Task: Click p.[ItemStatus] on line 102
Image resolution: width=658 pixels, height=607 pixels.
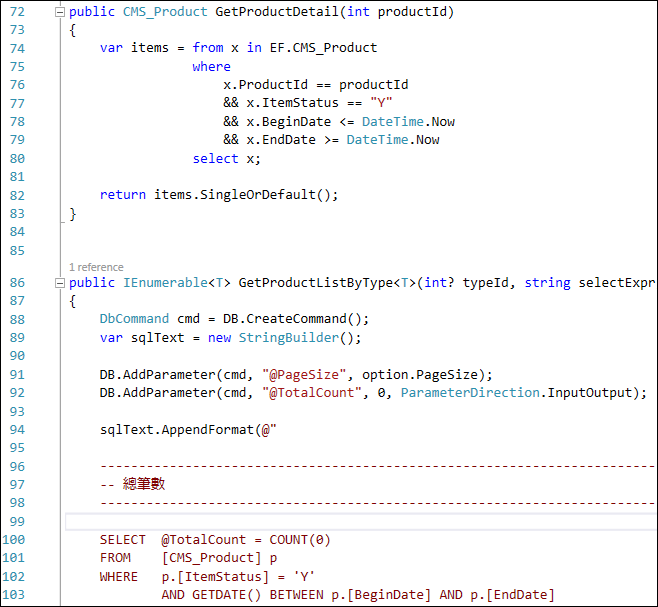Action: pyautogui.click(x=215, y=577)
